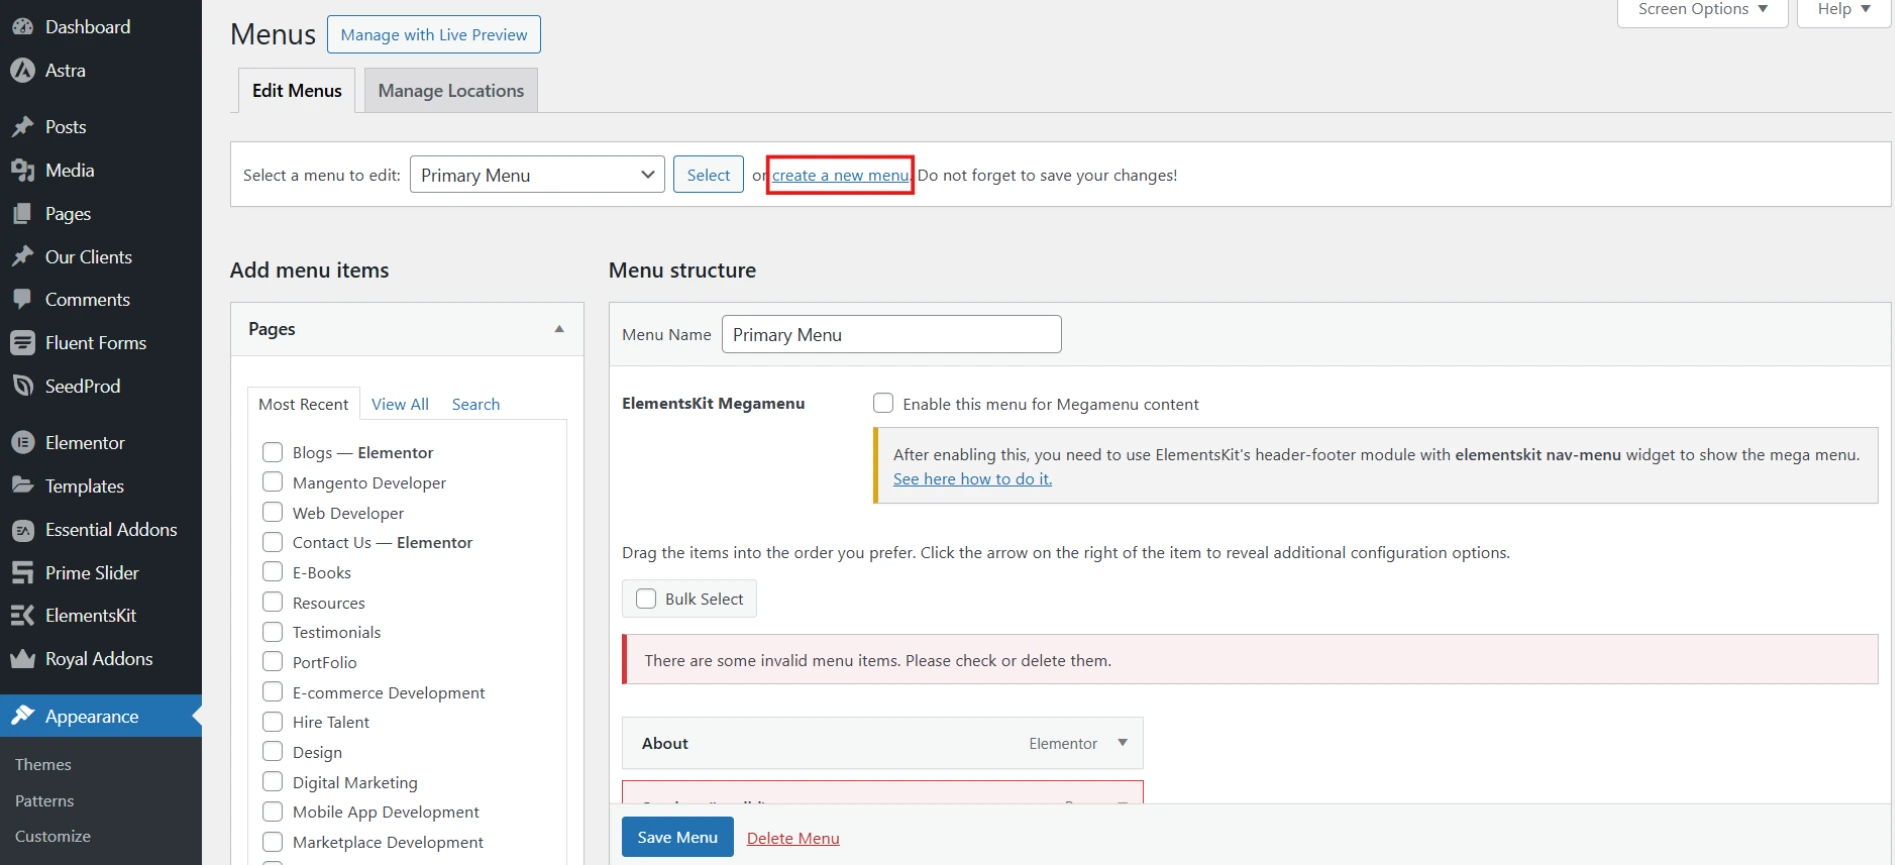Image resolution: width=1895 pixels, height=865 pixels.
Task: Click Manage with Live Preview button
Action: (x=434, y=34)
